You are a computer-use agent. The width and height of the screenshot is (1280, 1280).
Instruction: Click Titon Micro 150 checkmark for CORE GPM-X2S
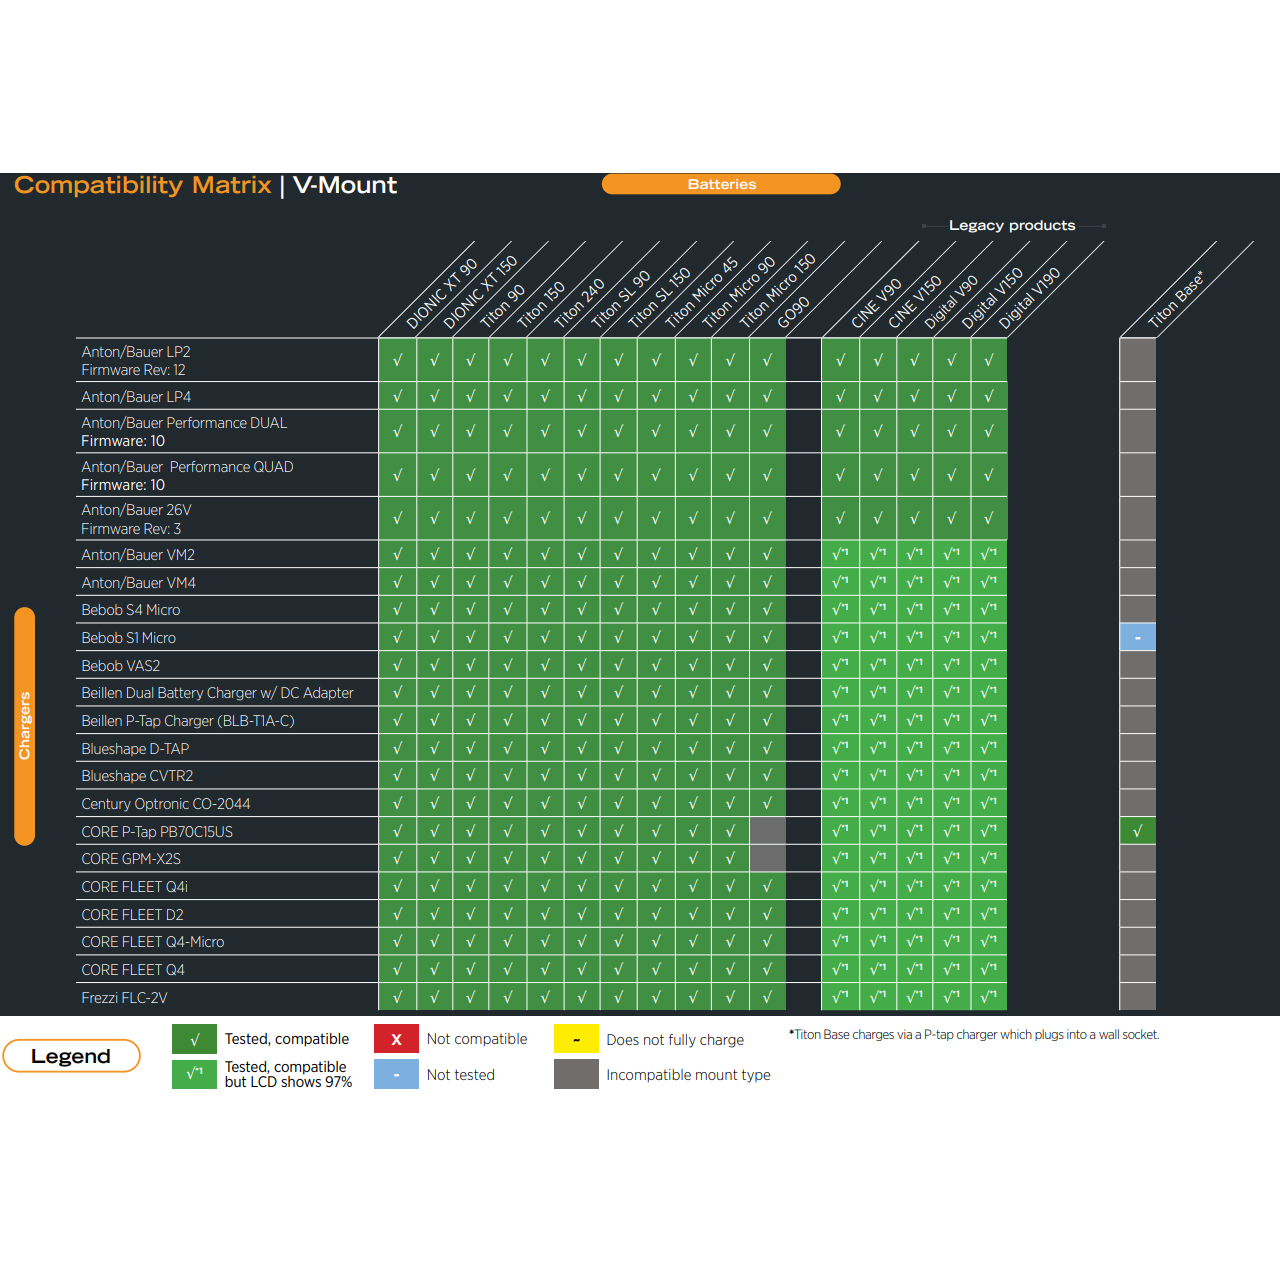pyautogui.click(x=730, y=858)
